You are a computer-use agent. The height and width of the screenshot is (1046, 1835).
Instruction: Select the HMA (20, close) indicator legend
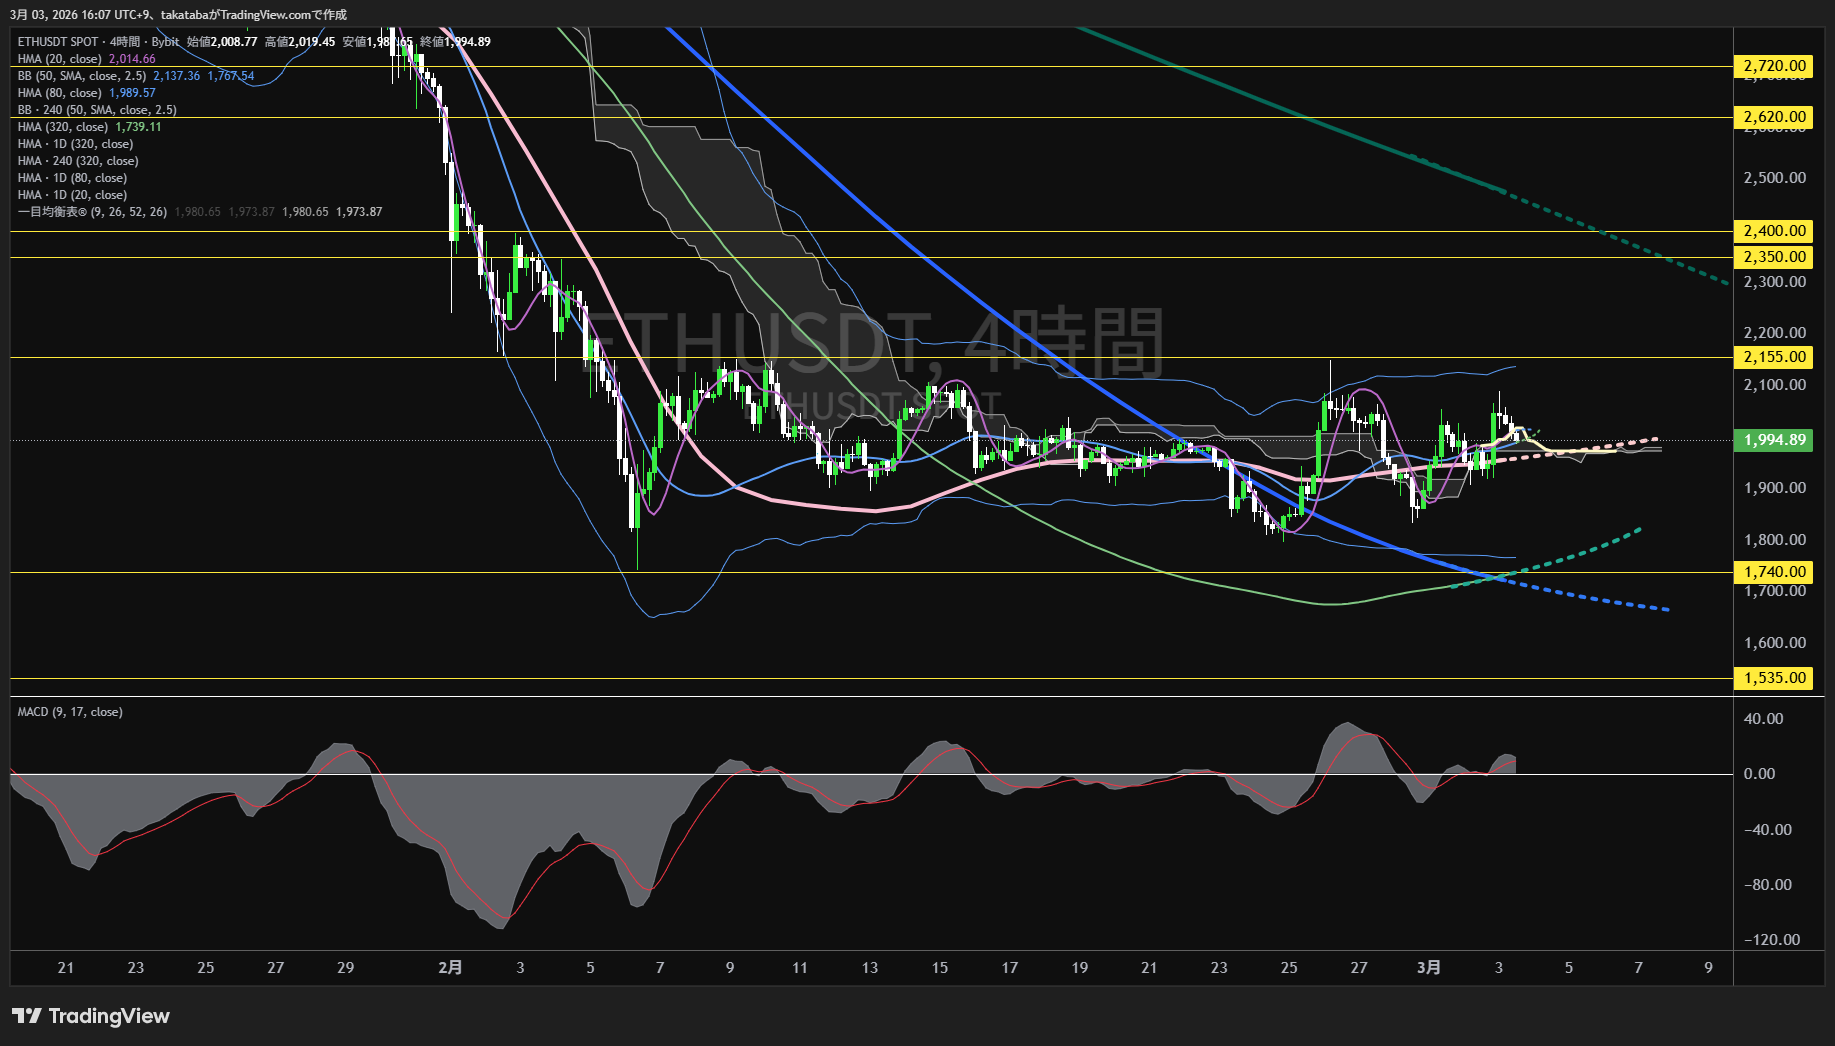tap(60, 59)
